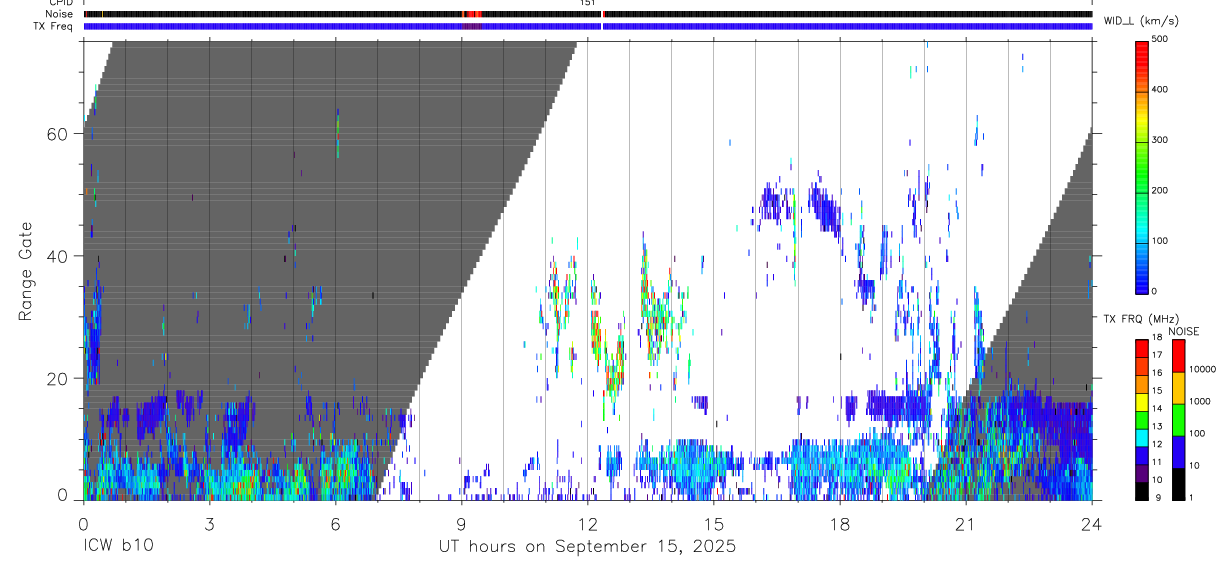Click the blue TX Freq strip at top
Image resolution: width=1228 pixels, height=567 pixels.
click(588, 26)
